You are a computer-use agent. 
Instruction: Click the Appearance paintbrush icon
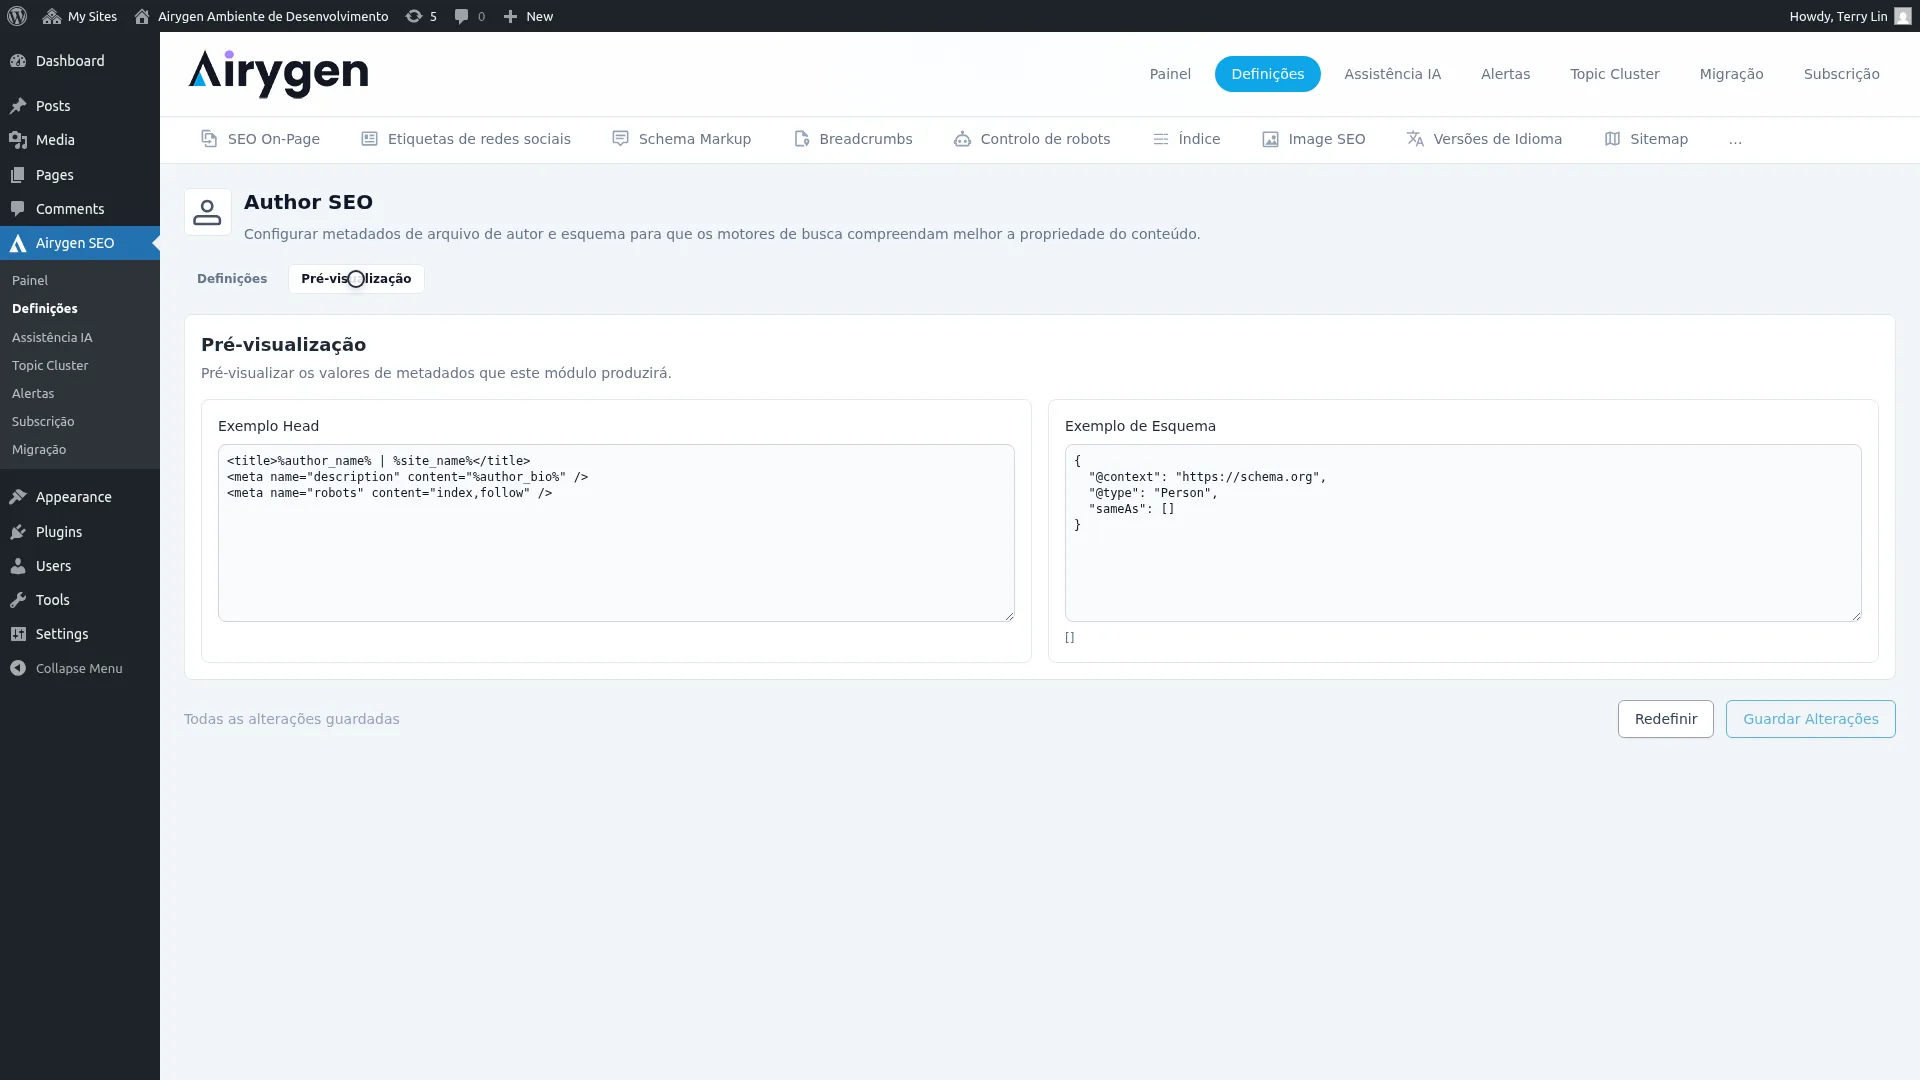pos(18,497)
